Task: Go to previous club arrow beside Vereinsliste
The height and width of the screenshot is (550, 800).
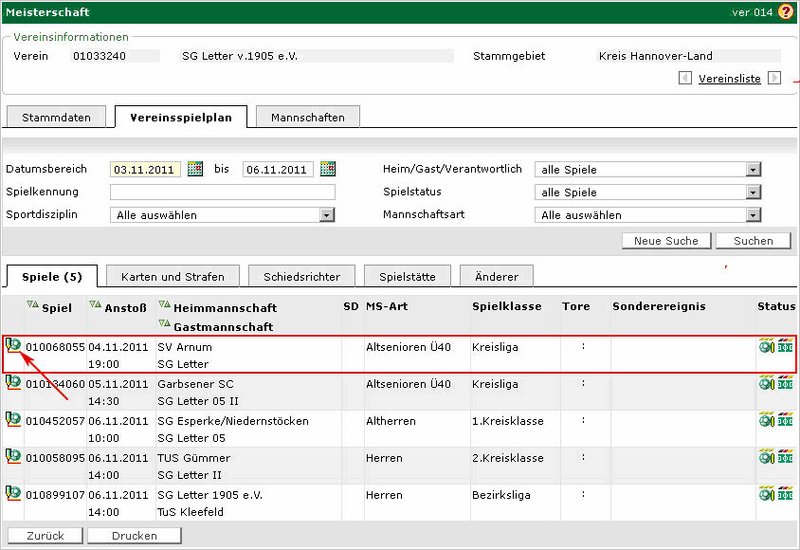Action: [685, 78]
